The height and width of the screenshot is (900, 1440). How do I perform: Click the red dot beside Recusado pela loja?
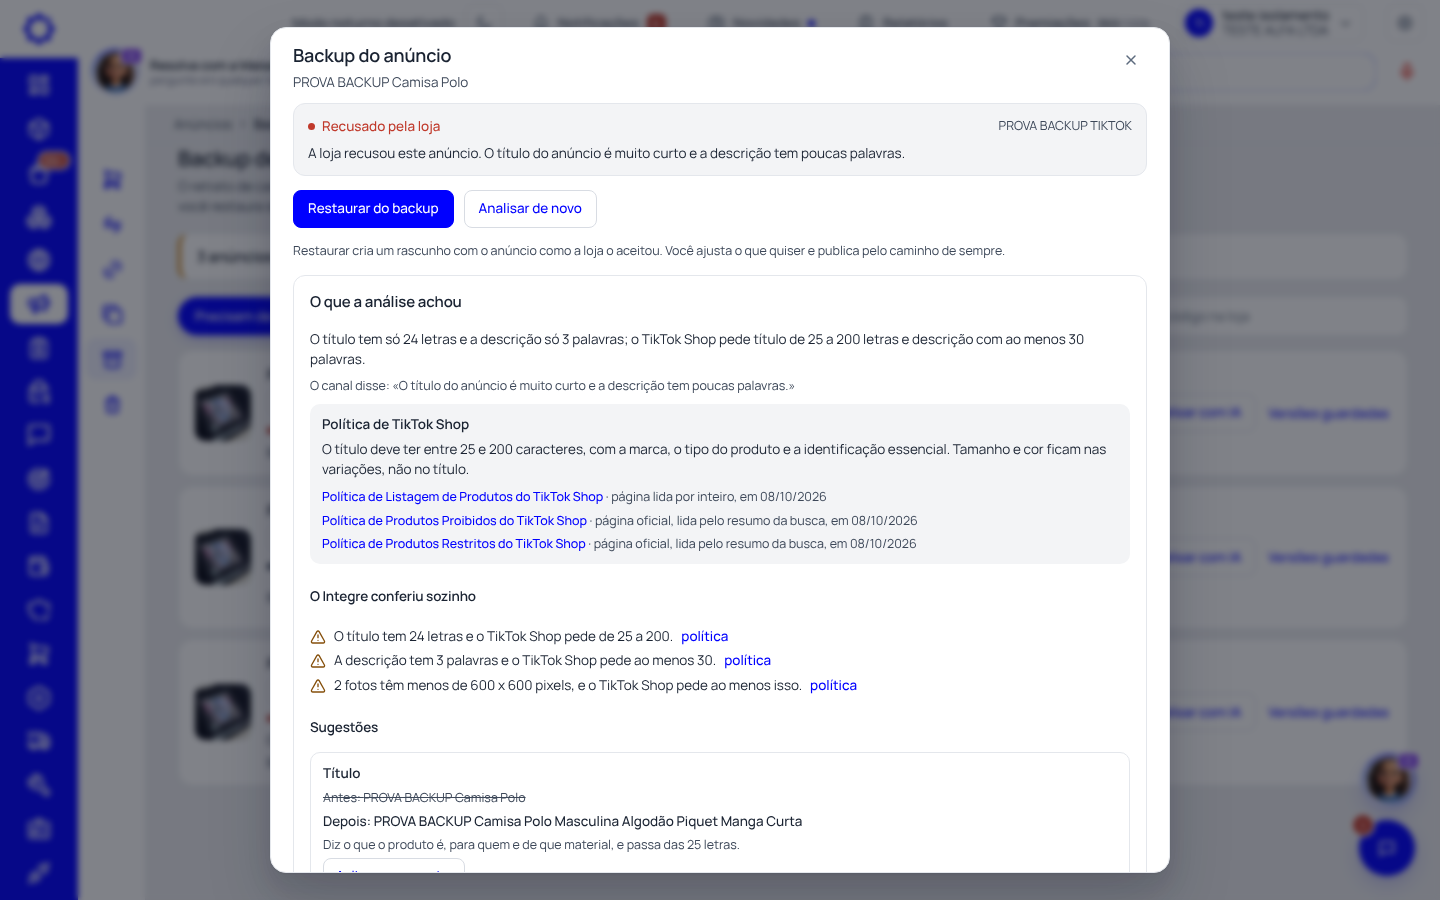(x=312, y=127)
